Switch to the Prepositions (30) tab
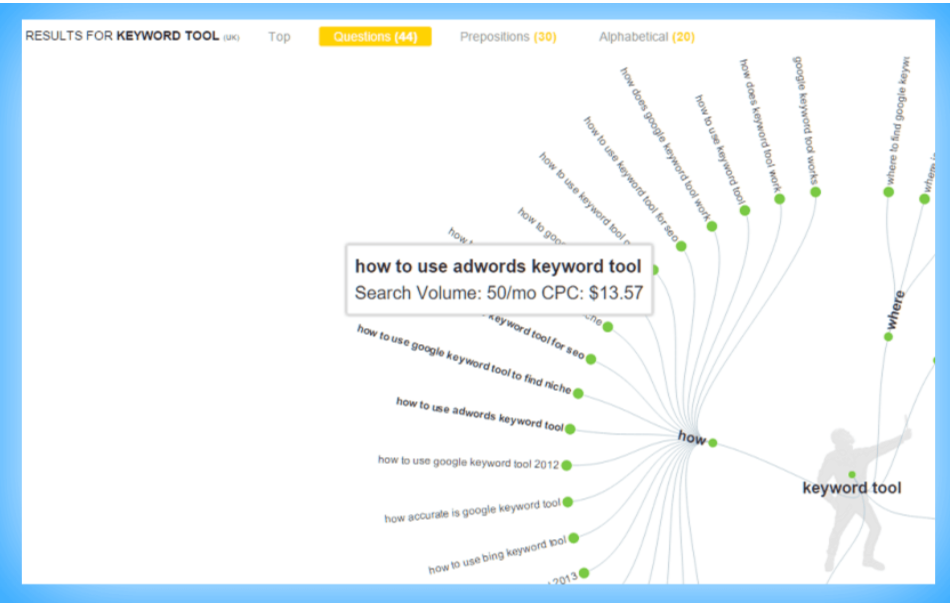The image size is (951, 603). 508,37
